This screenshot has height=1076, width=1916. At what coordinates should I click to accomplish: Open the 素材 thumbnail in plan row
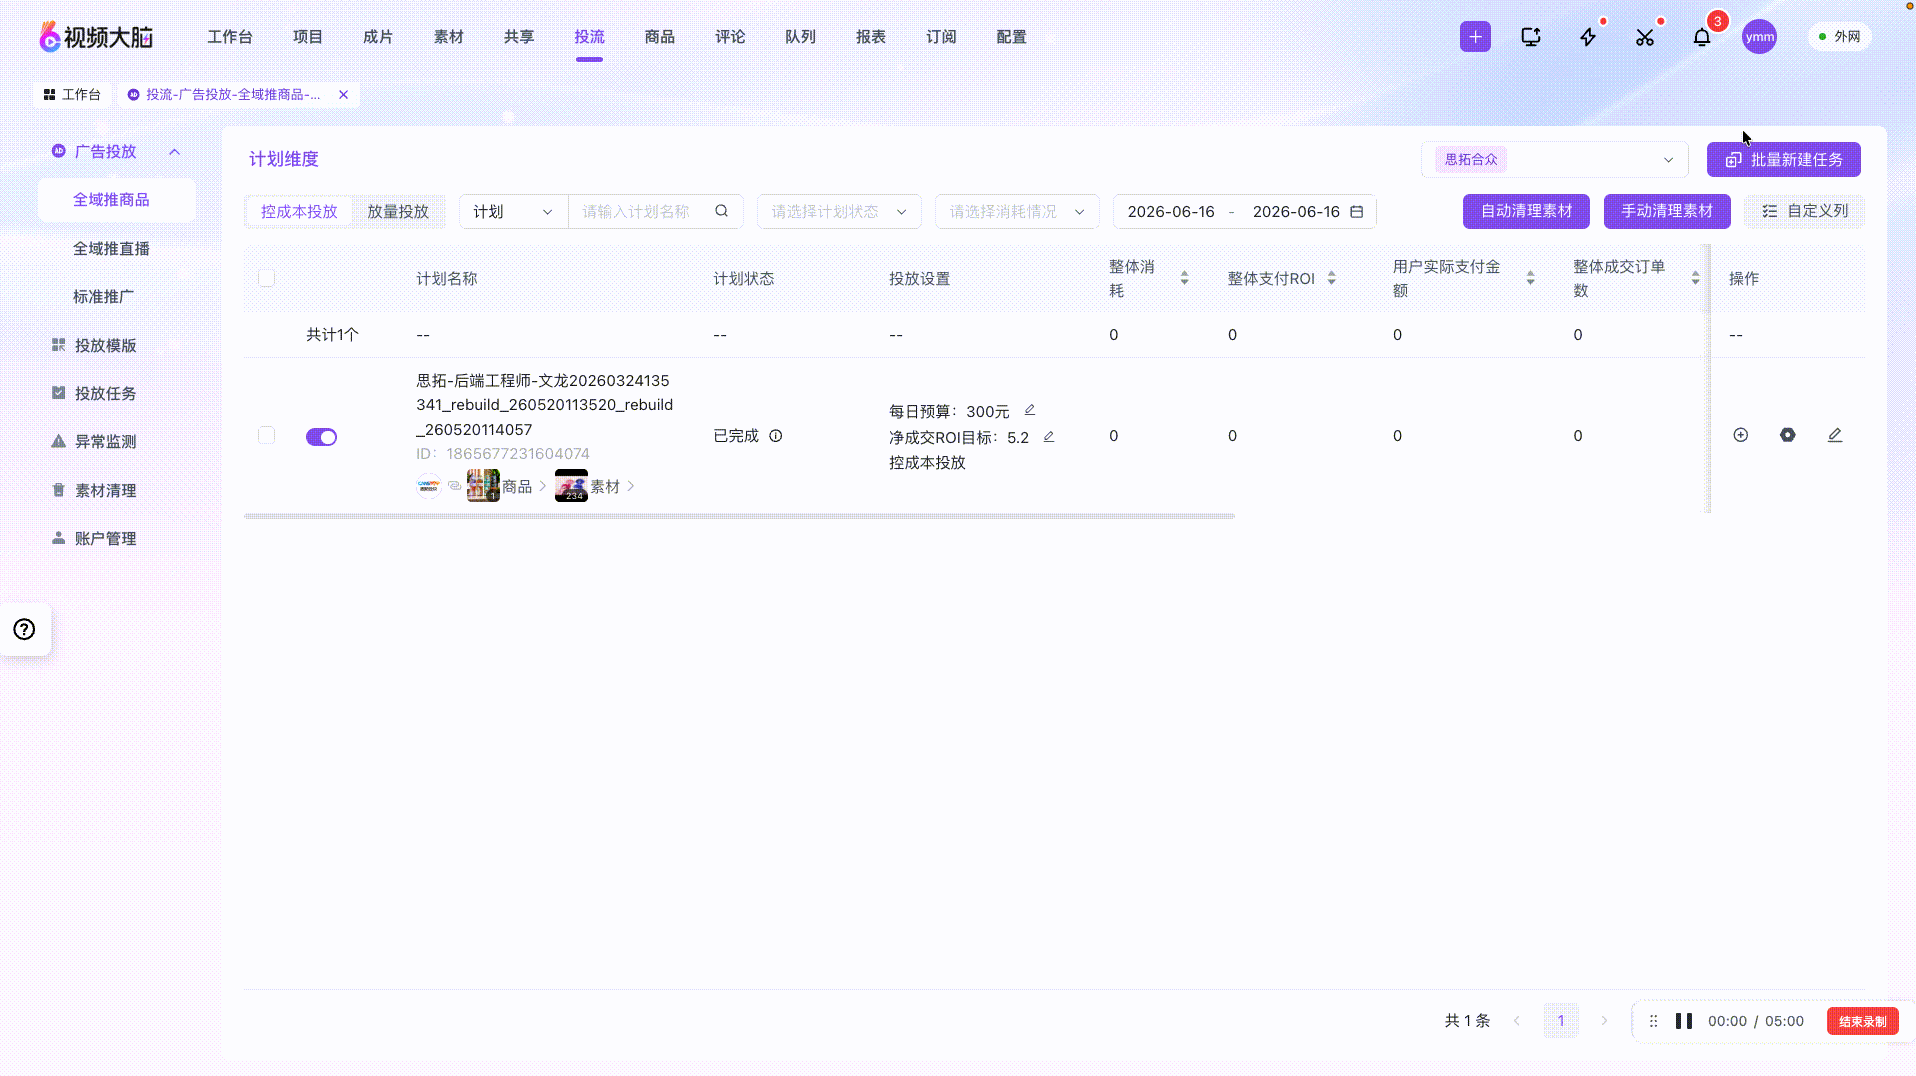[571, 486]
